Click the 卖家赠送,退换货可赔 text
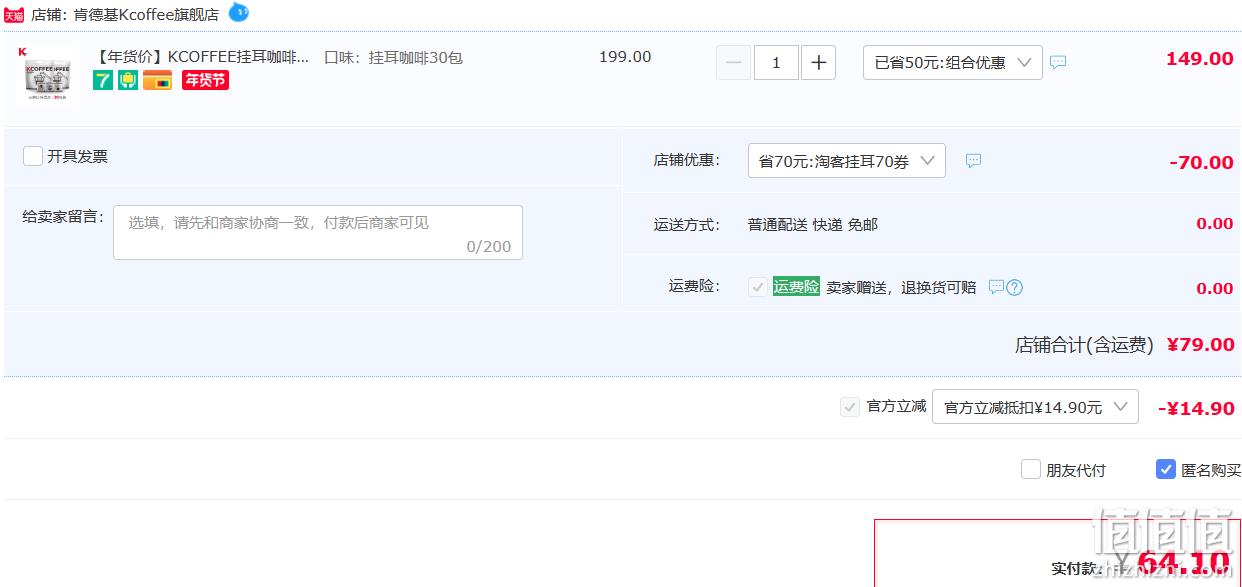The image size is (1242, 587). [x=901, y=287]
